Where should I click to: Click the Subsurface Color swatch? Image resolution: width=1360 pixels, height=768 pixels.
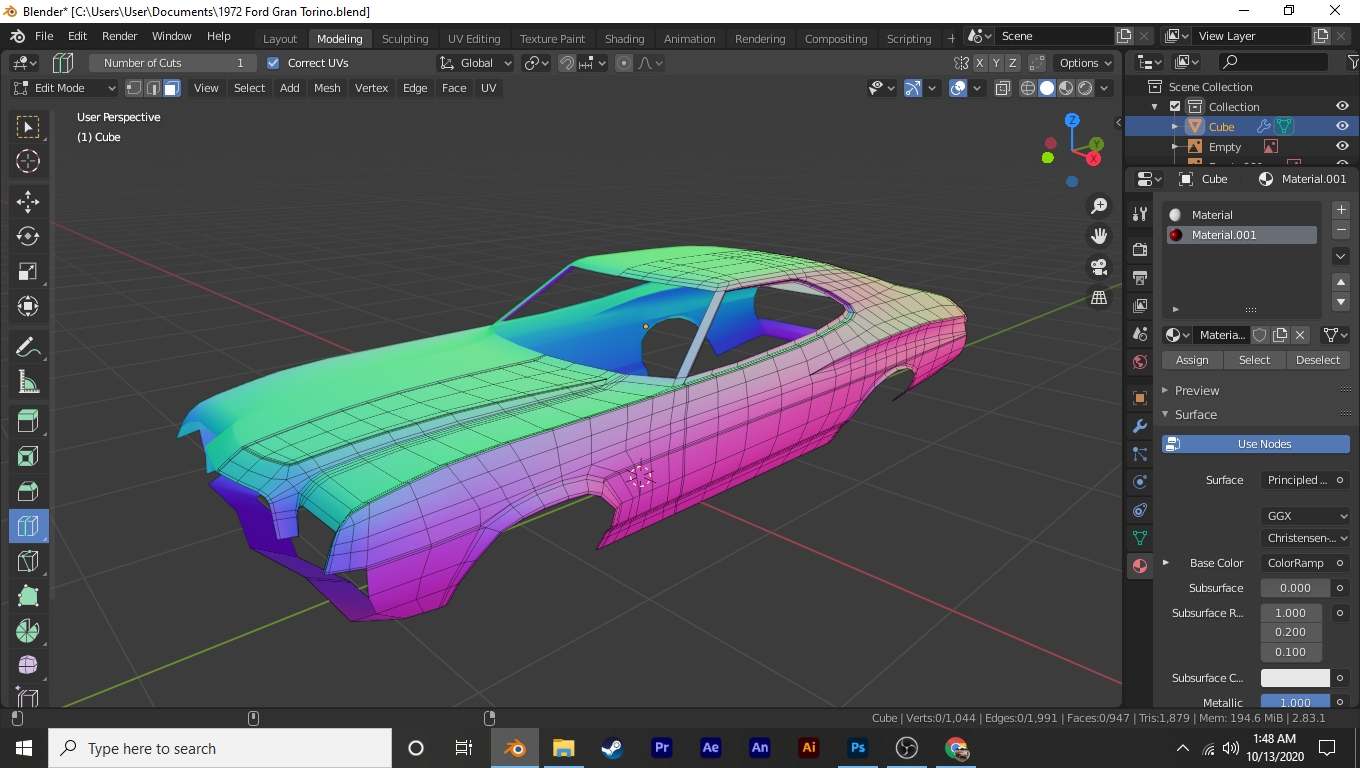point(1295,678)
